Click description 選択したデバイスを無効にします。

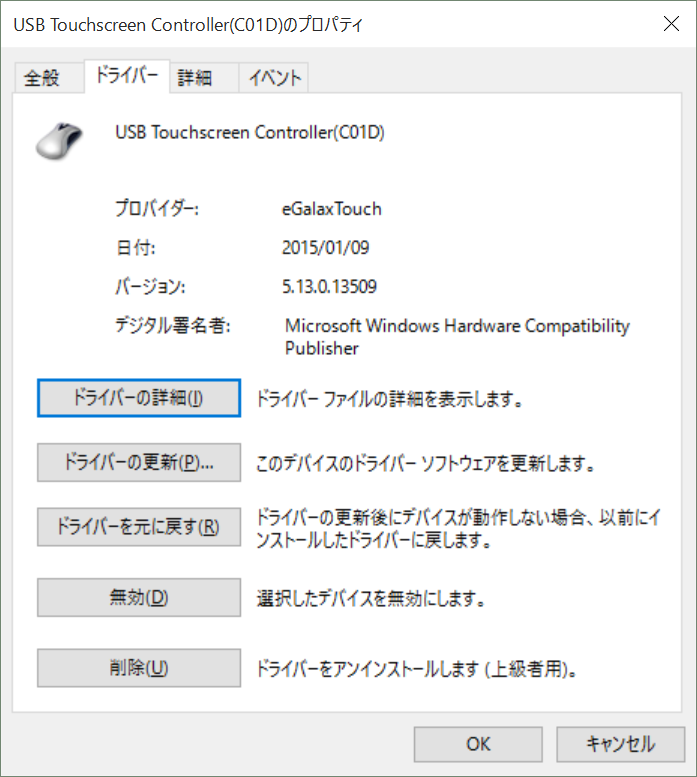pos(371,598)
